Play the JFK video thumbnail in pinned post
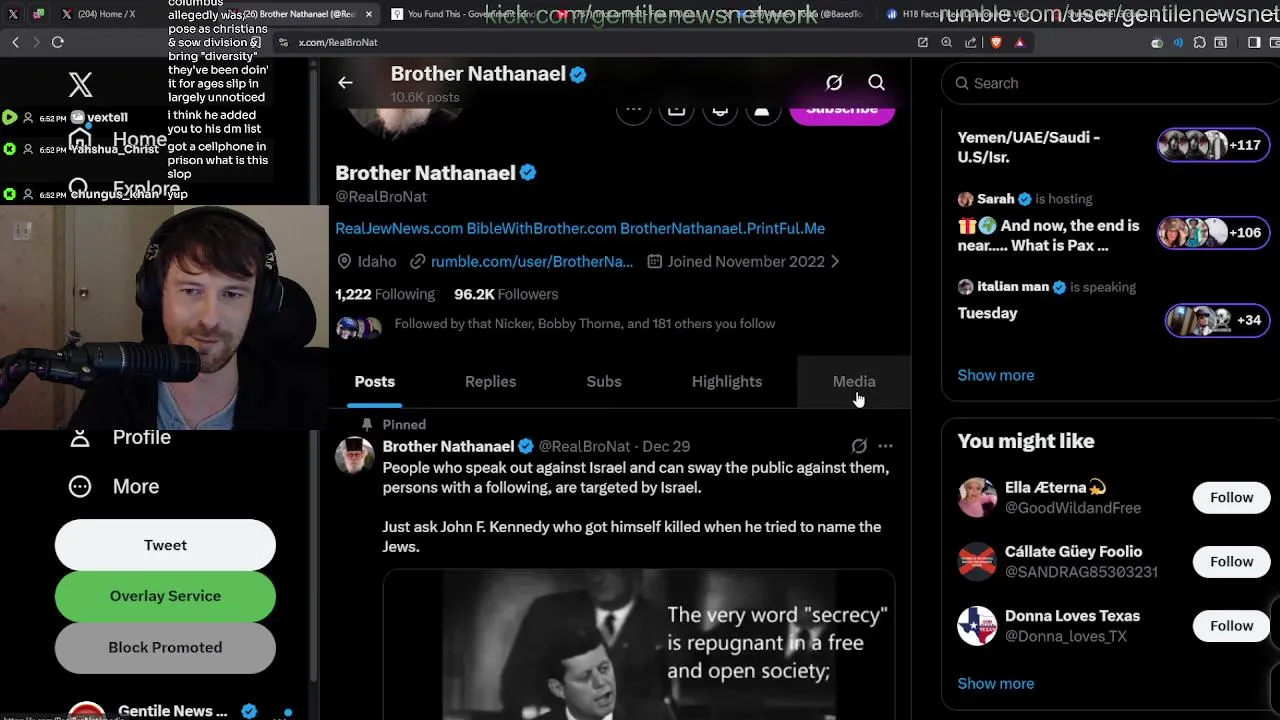This screenshot has height=720, width=1280. [639, 645]
